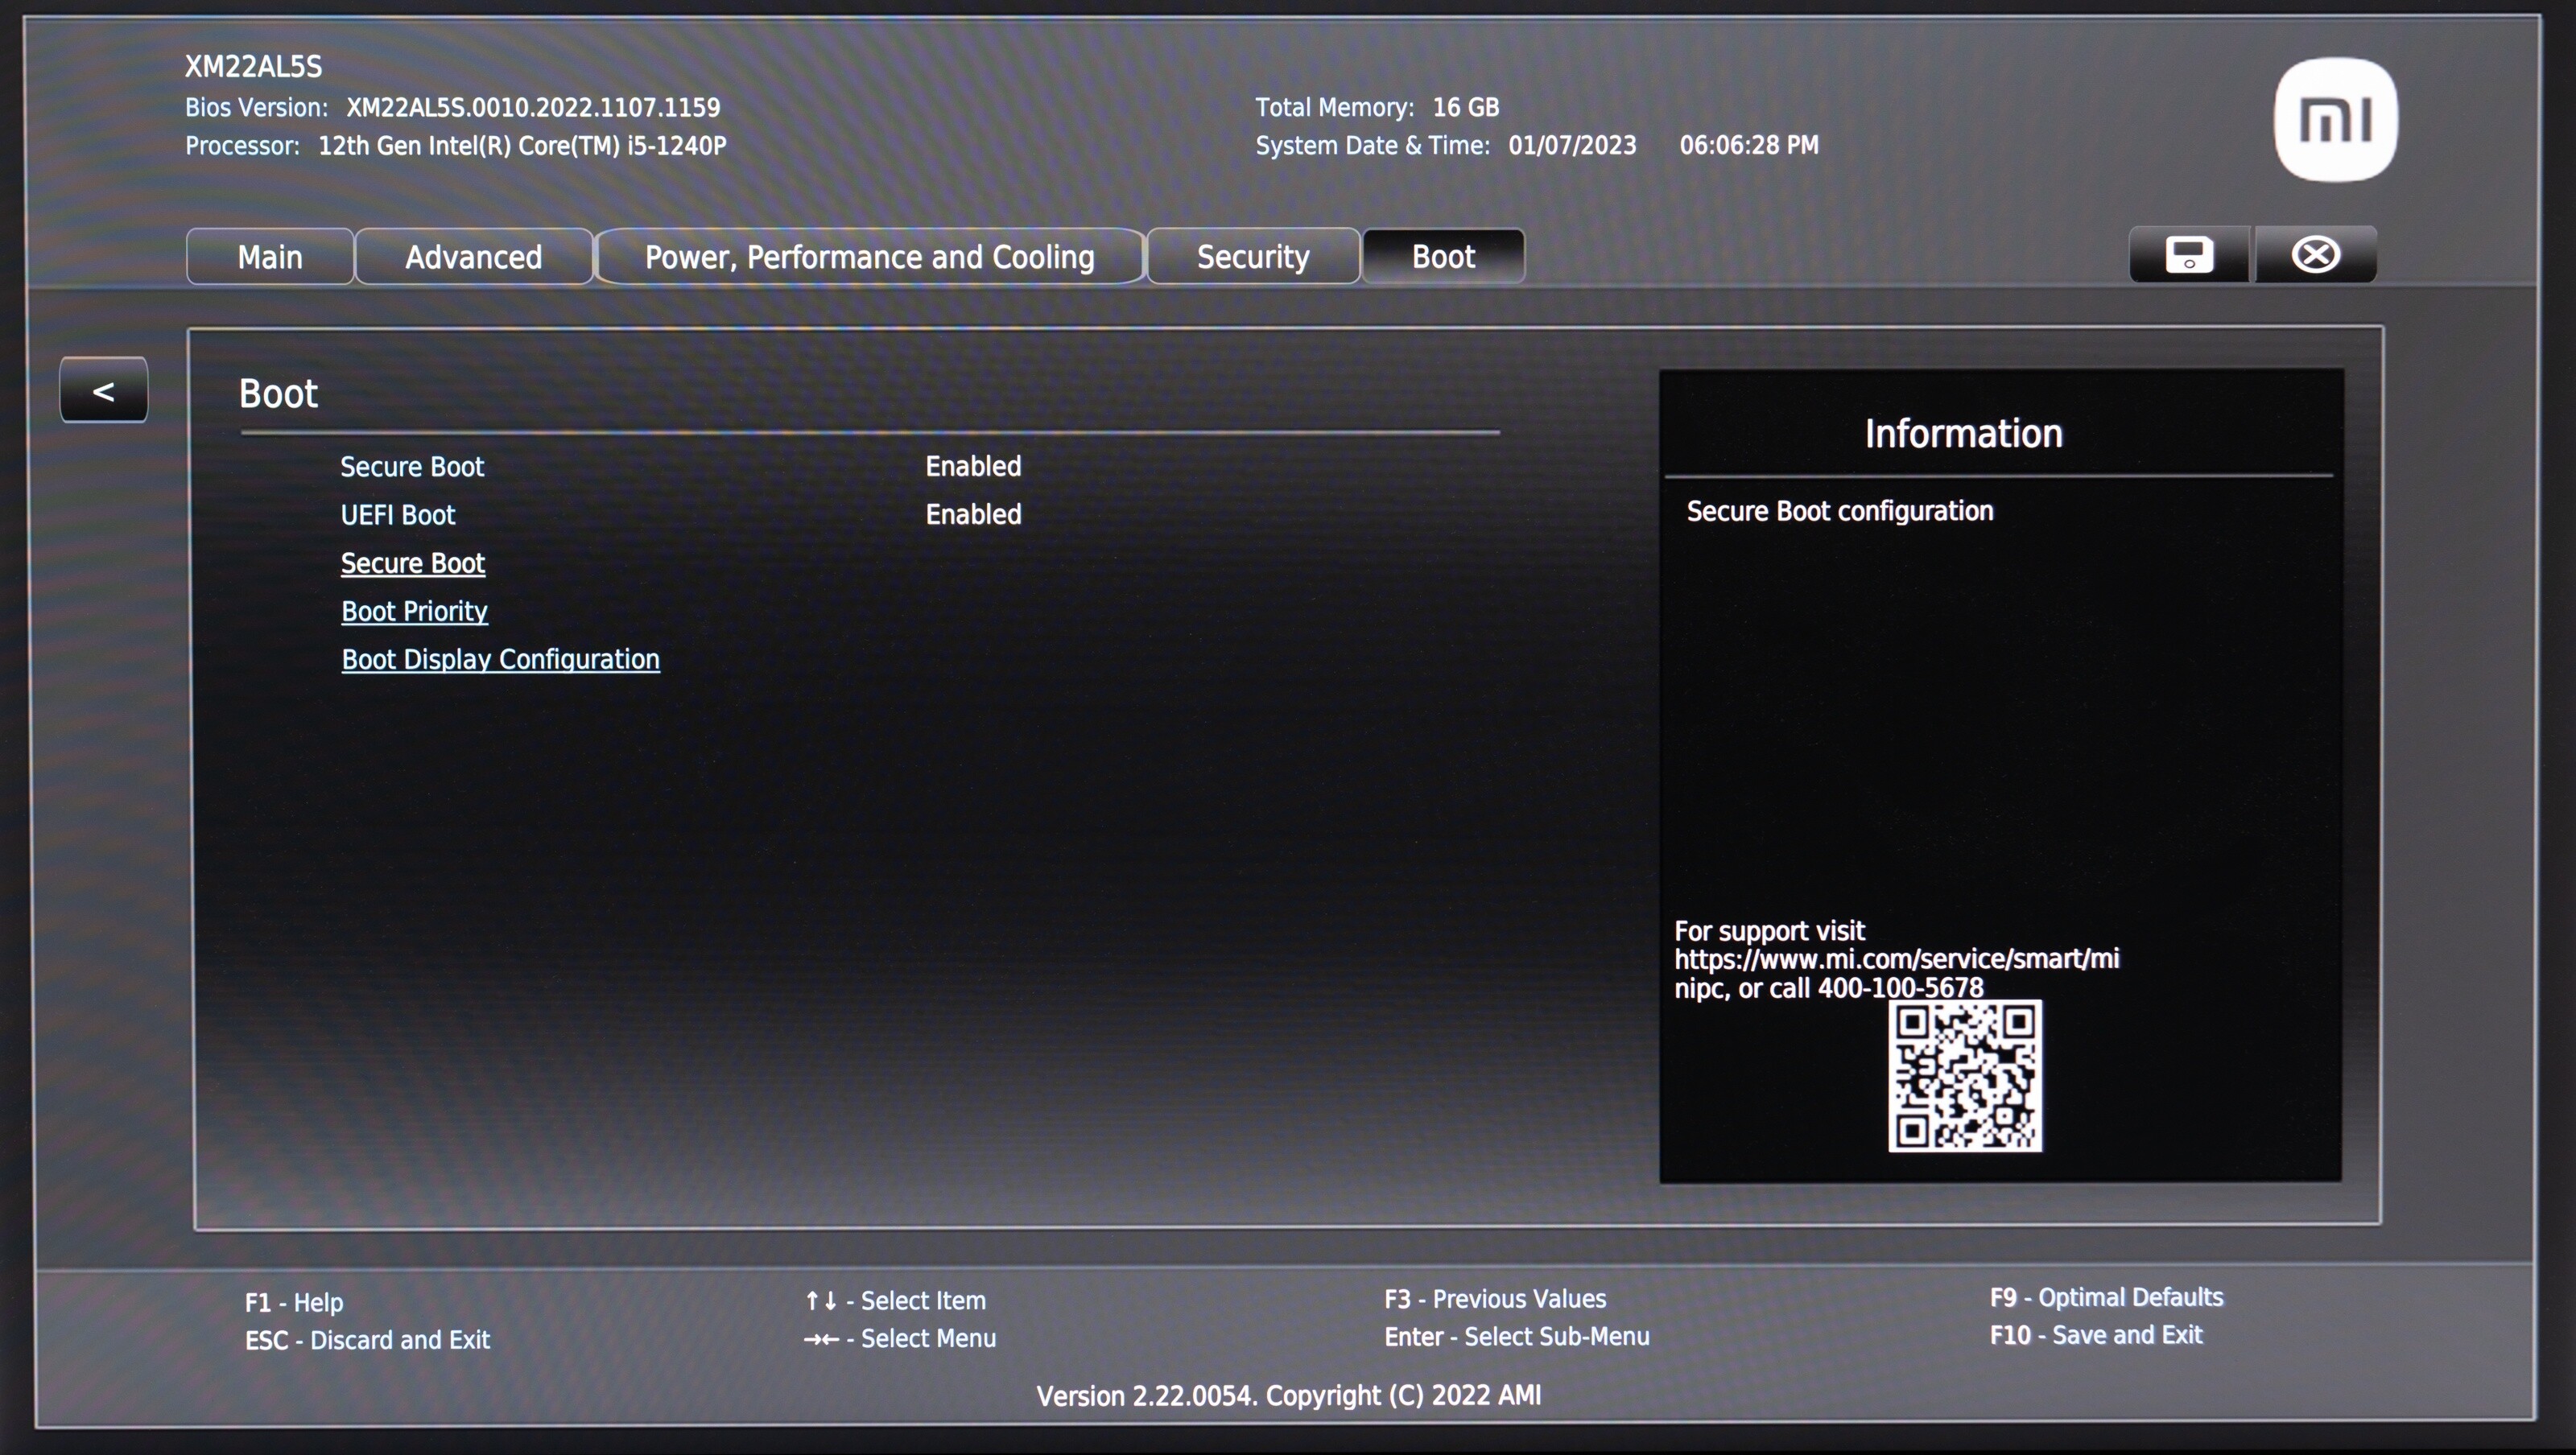Click the support QR code

click(x=1965, y=1076)
